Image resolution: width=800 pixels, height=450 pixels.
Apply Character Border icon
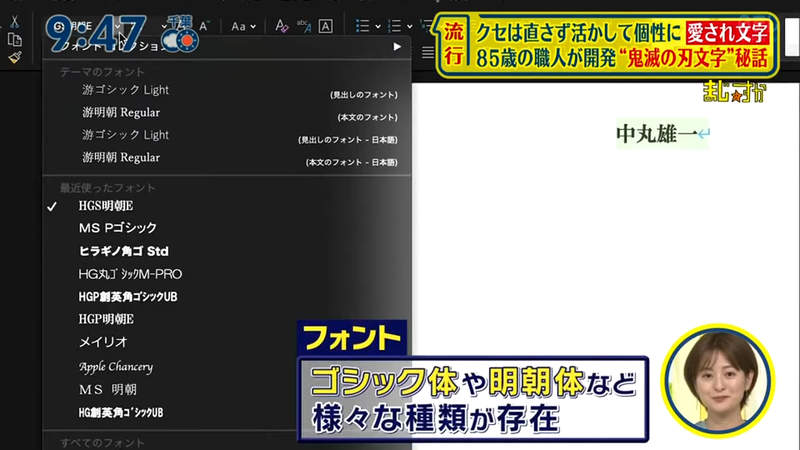(x=326, y=26)
